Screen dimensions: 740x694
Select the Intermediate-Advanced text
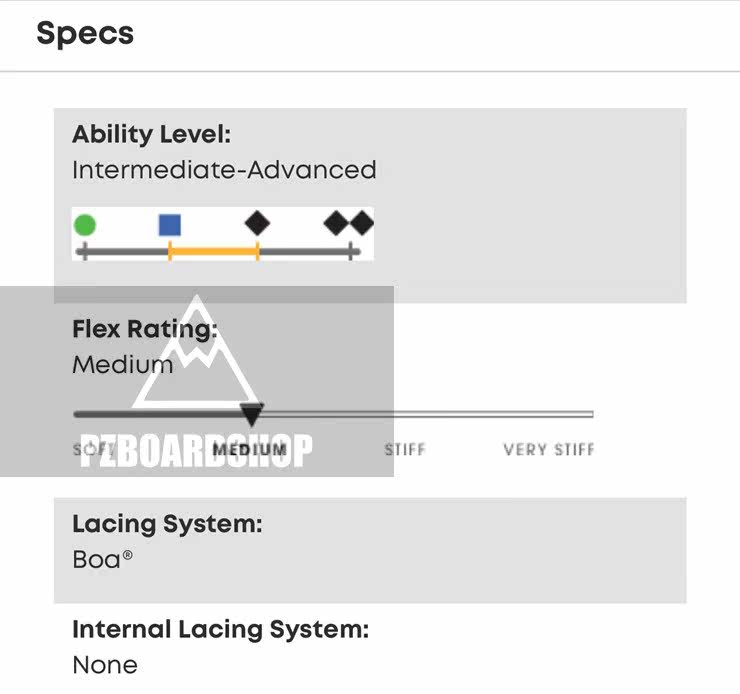tap(224, 170)
